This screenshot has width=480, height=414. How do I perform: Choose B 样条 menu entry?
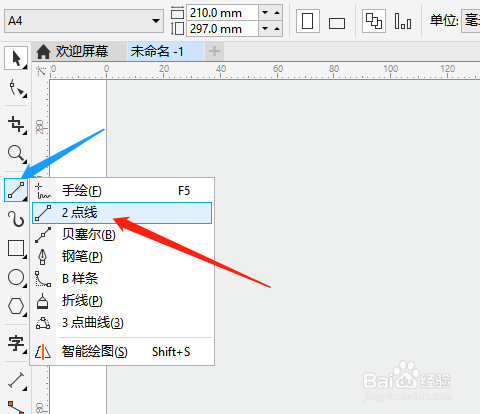pos(122,279)
